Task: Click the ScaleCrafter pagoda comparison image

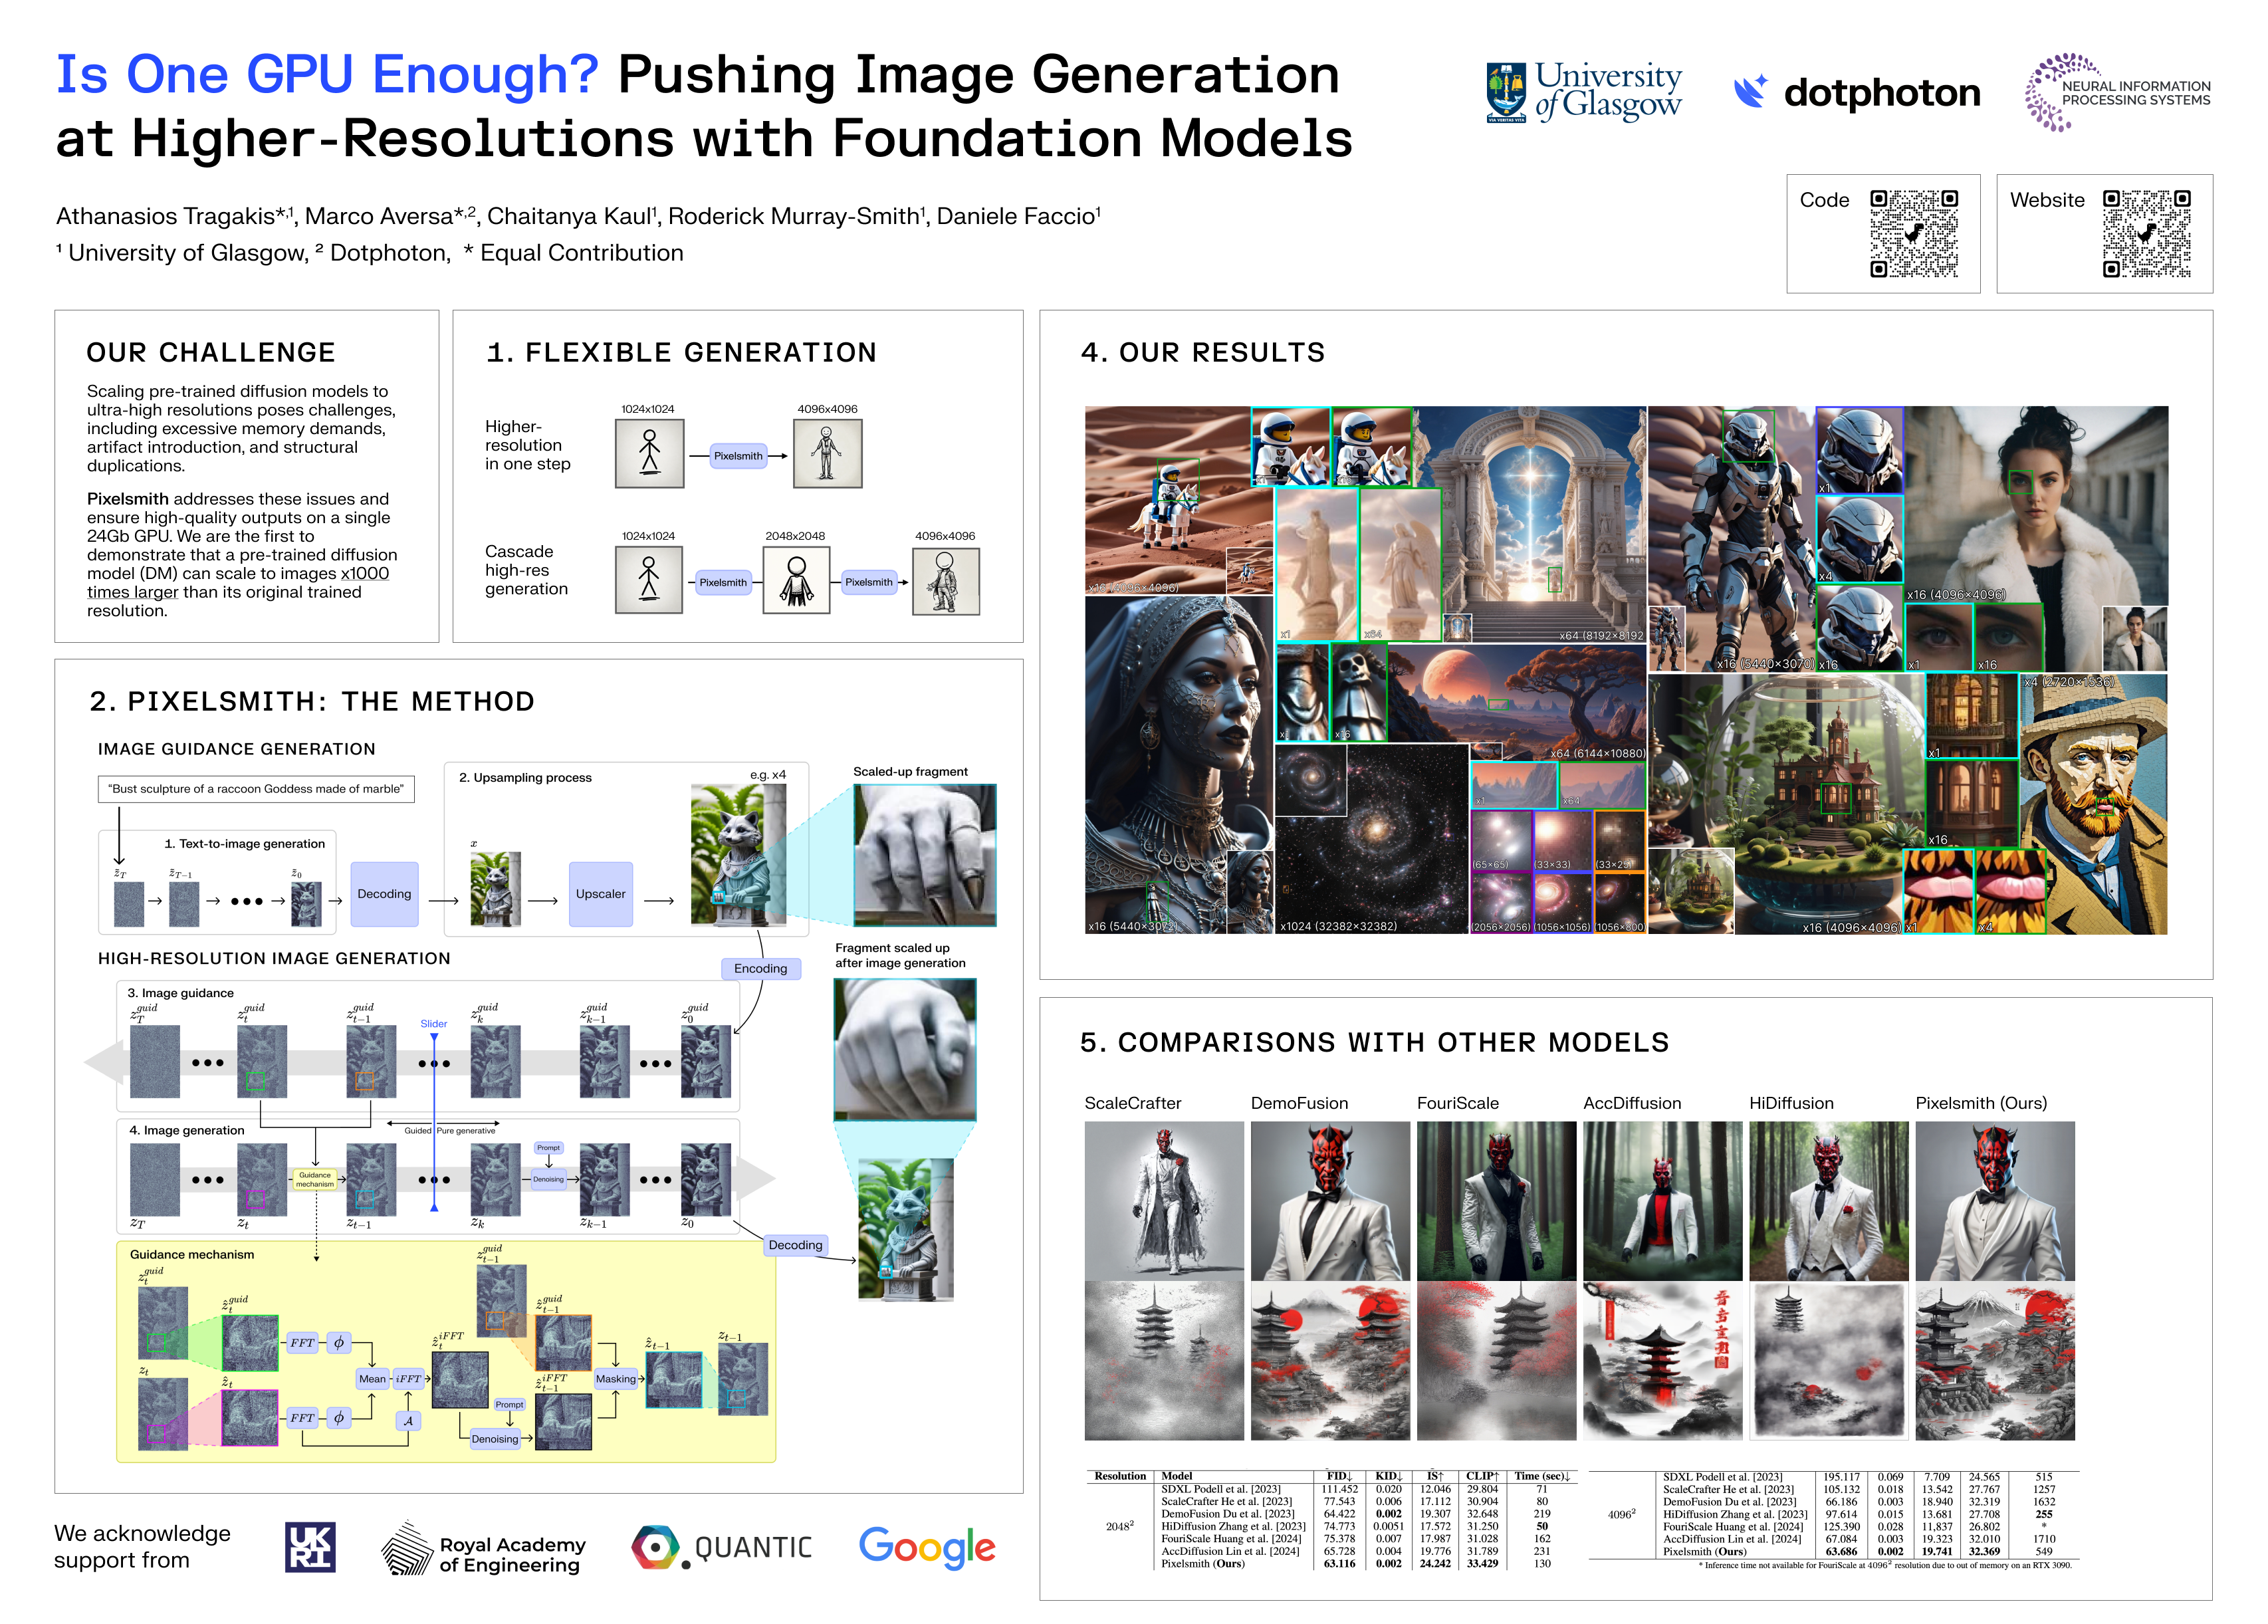Action: pos(1164,1362)
